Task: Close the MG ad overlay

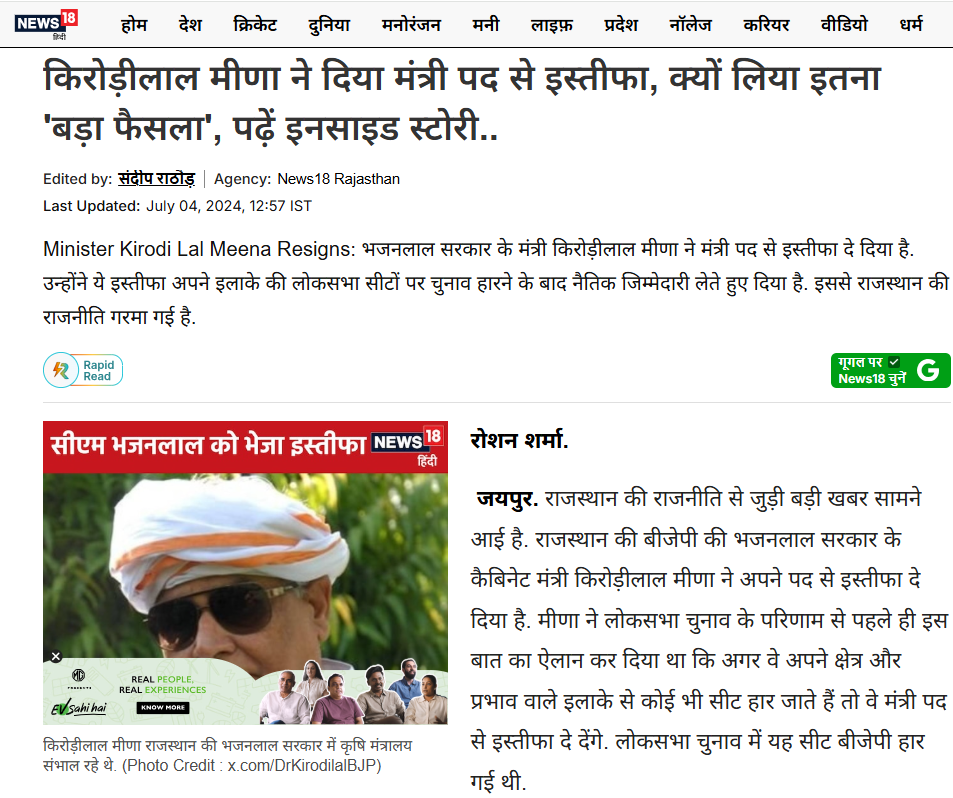Action: [x=56, y=656]
